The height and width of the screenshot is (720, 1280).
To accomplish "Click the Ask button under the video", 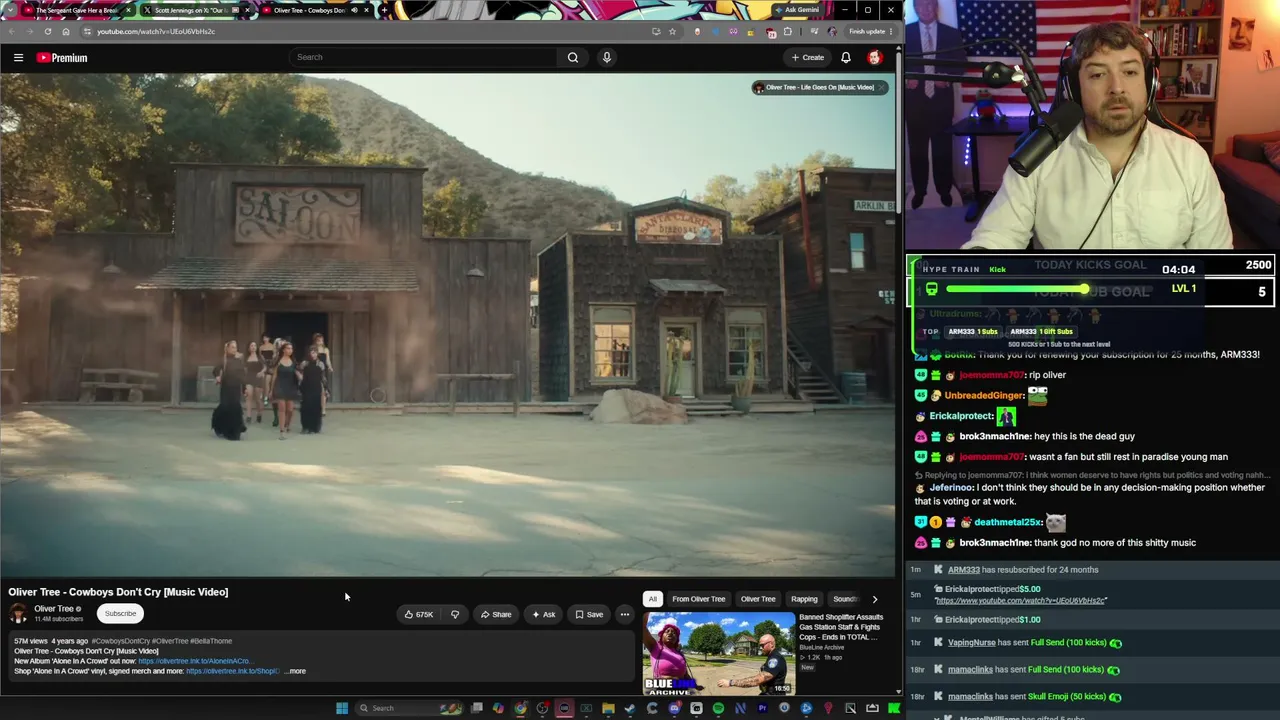I will point(544,614).
